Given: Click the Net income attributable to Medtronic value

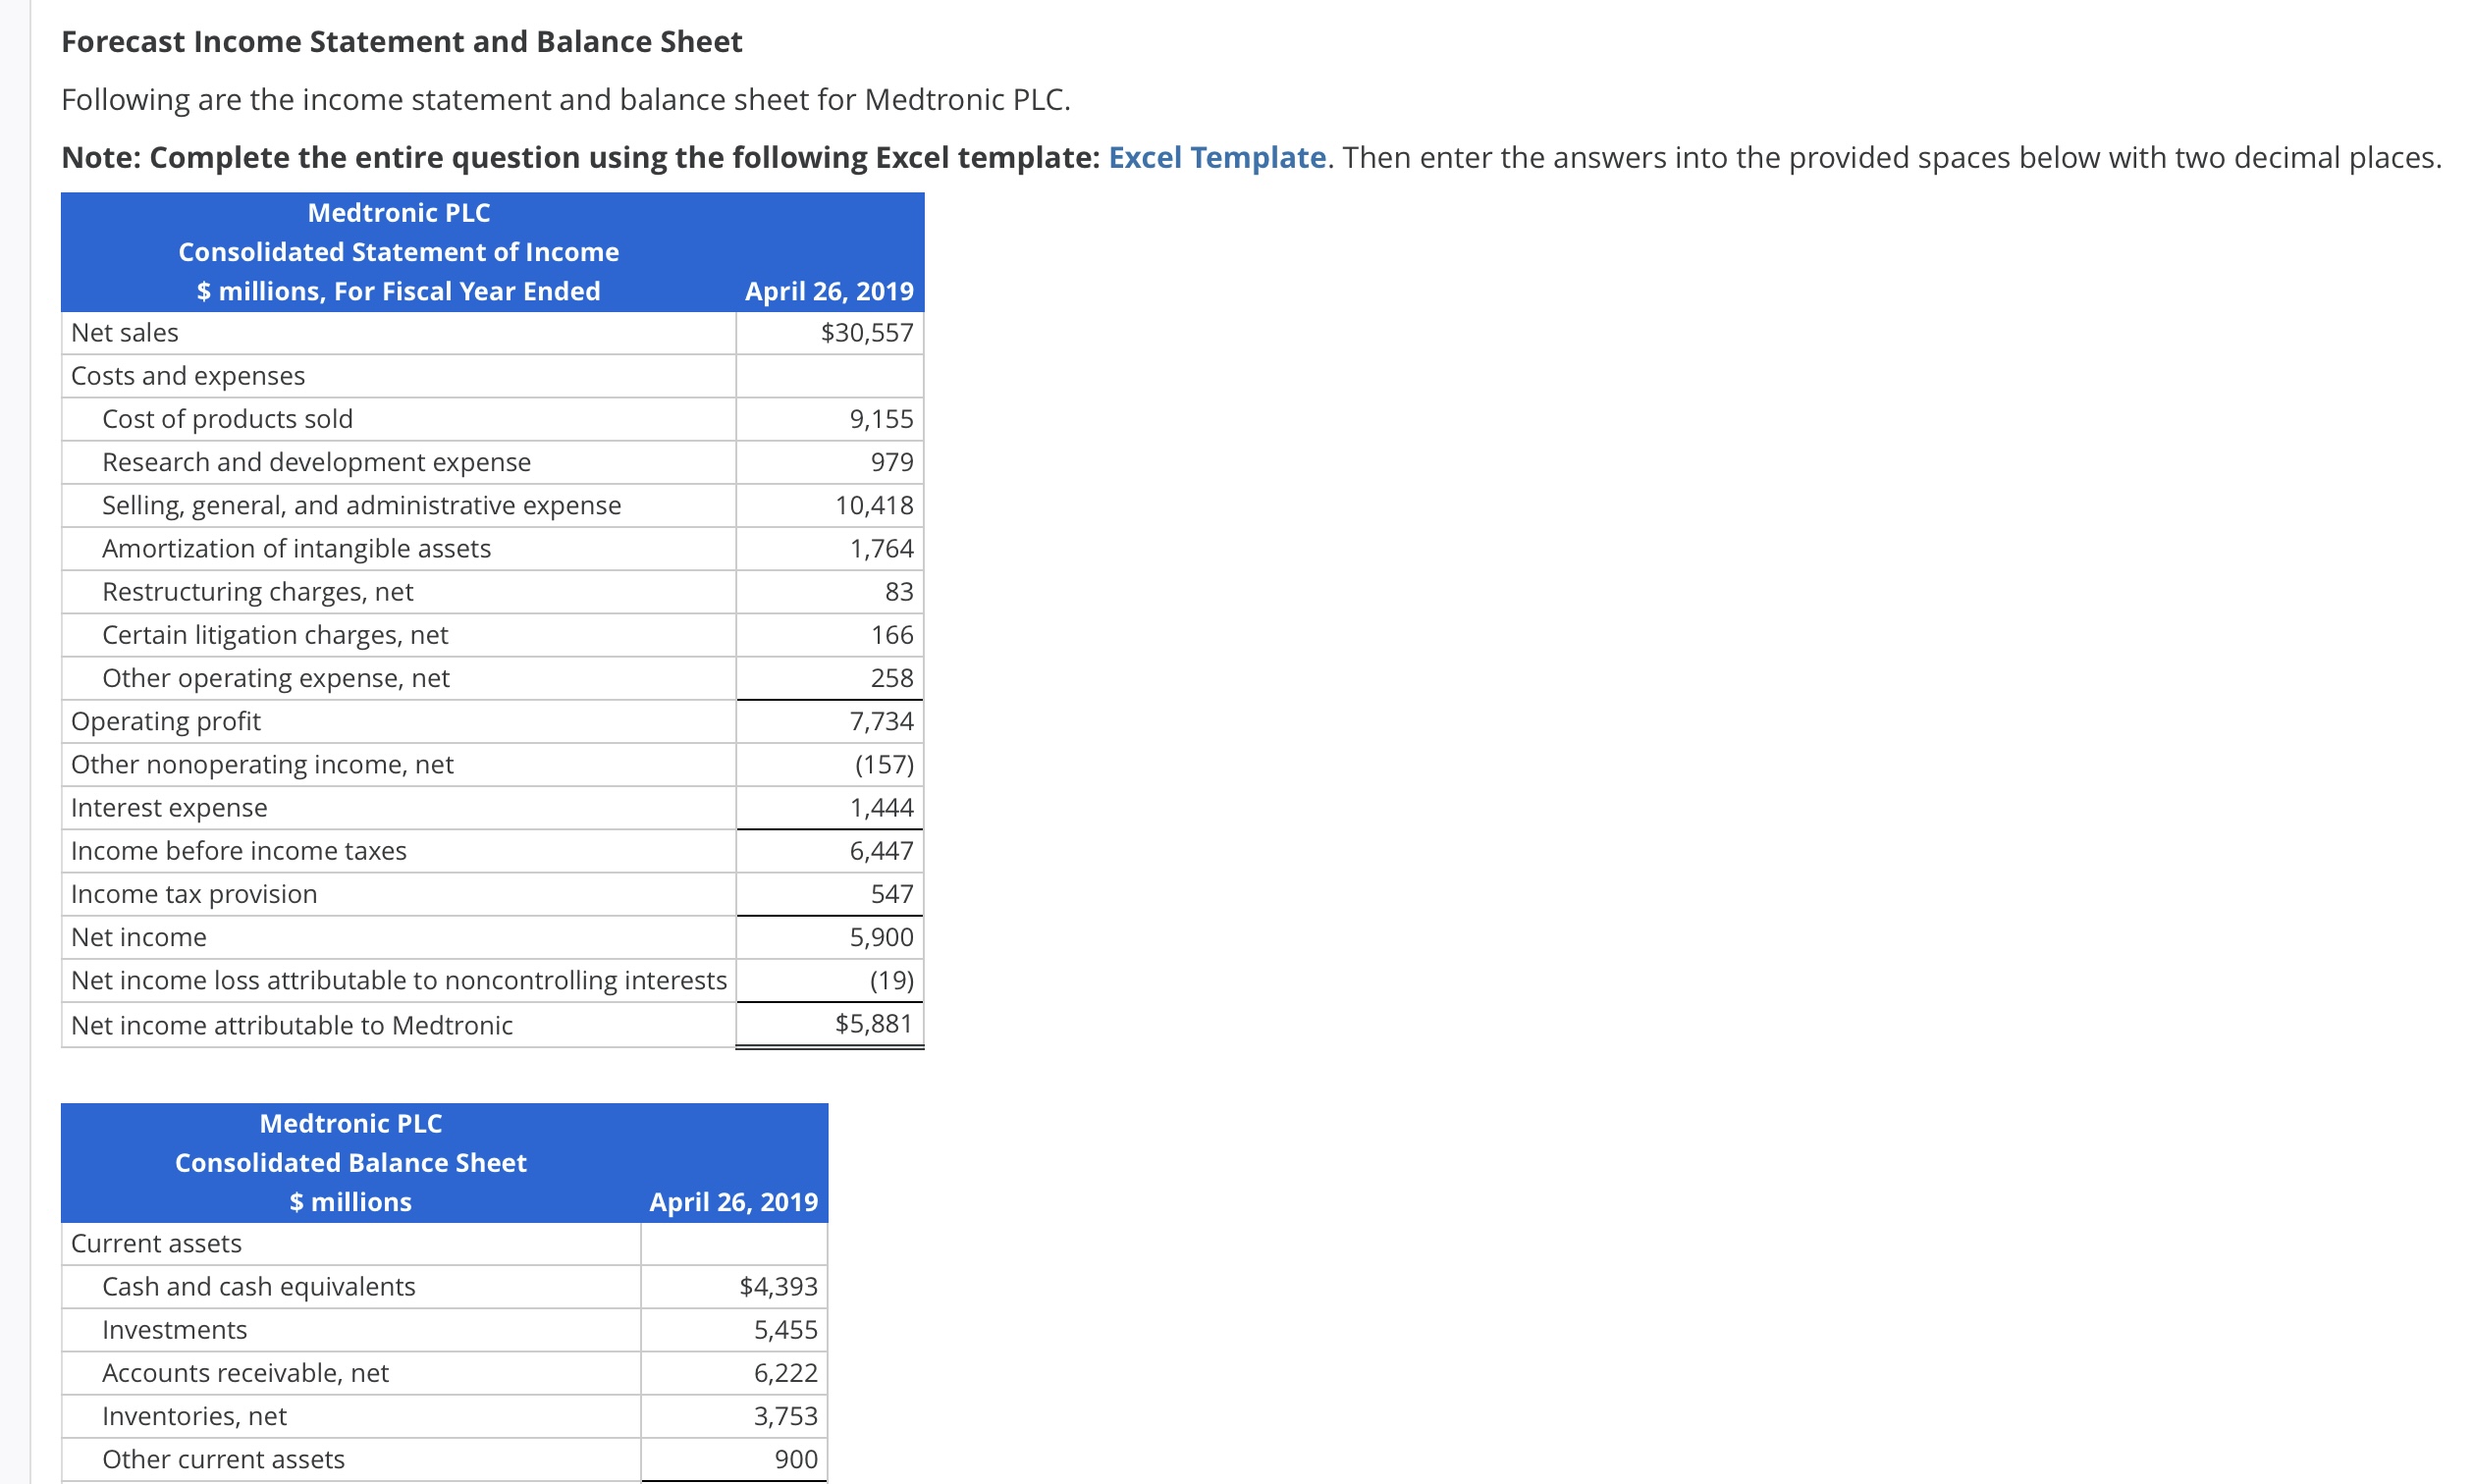Looking at the screenshot, I should [873, 1024].
